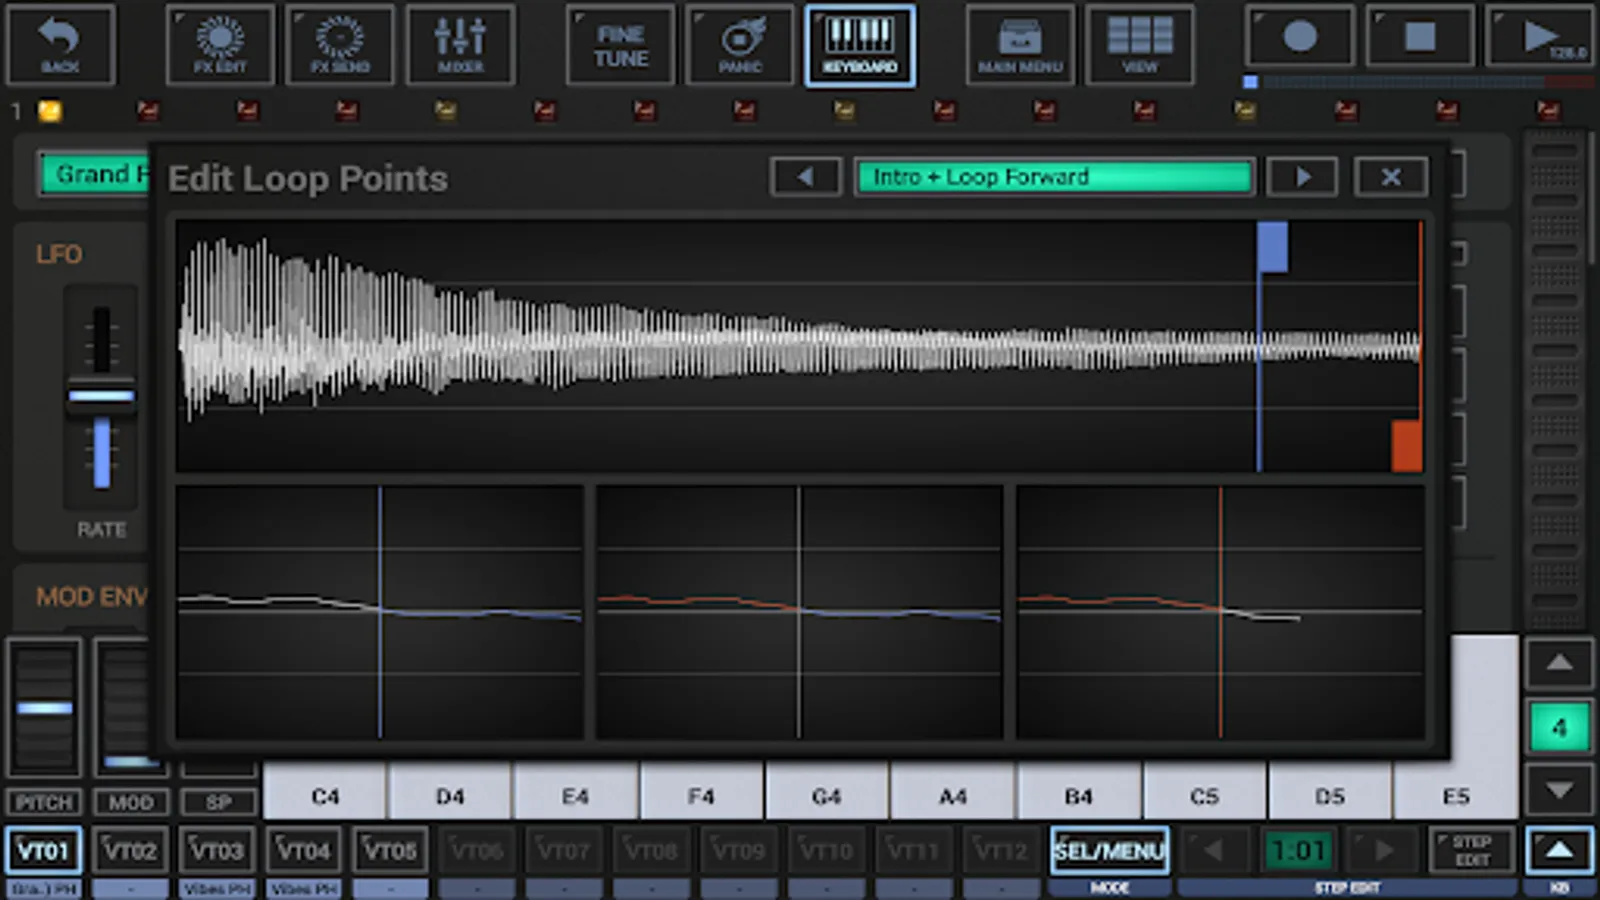
Task: Select track VT02
Action: pos(130,849)
